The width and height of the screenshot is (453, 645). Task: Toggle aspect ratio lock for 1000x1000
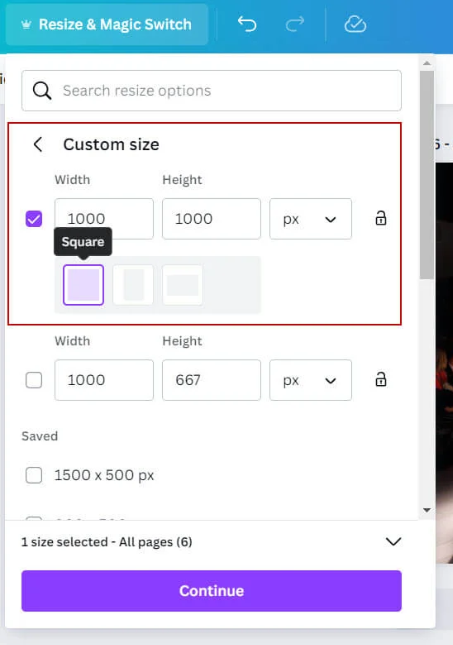[381, 218]
